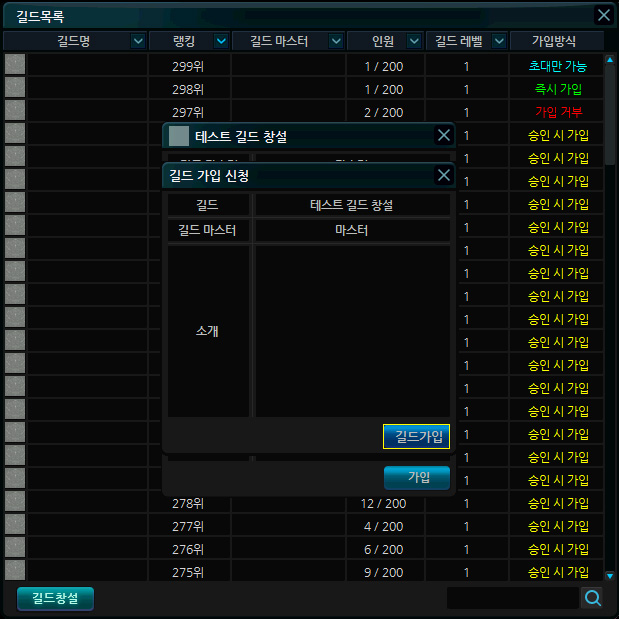Click the guild search input field
The height and width of the screenshot is (619, 619).
(x=512, y=598)
